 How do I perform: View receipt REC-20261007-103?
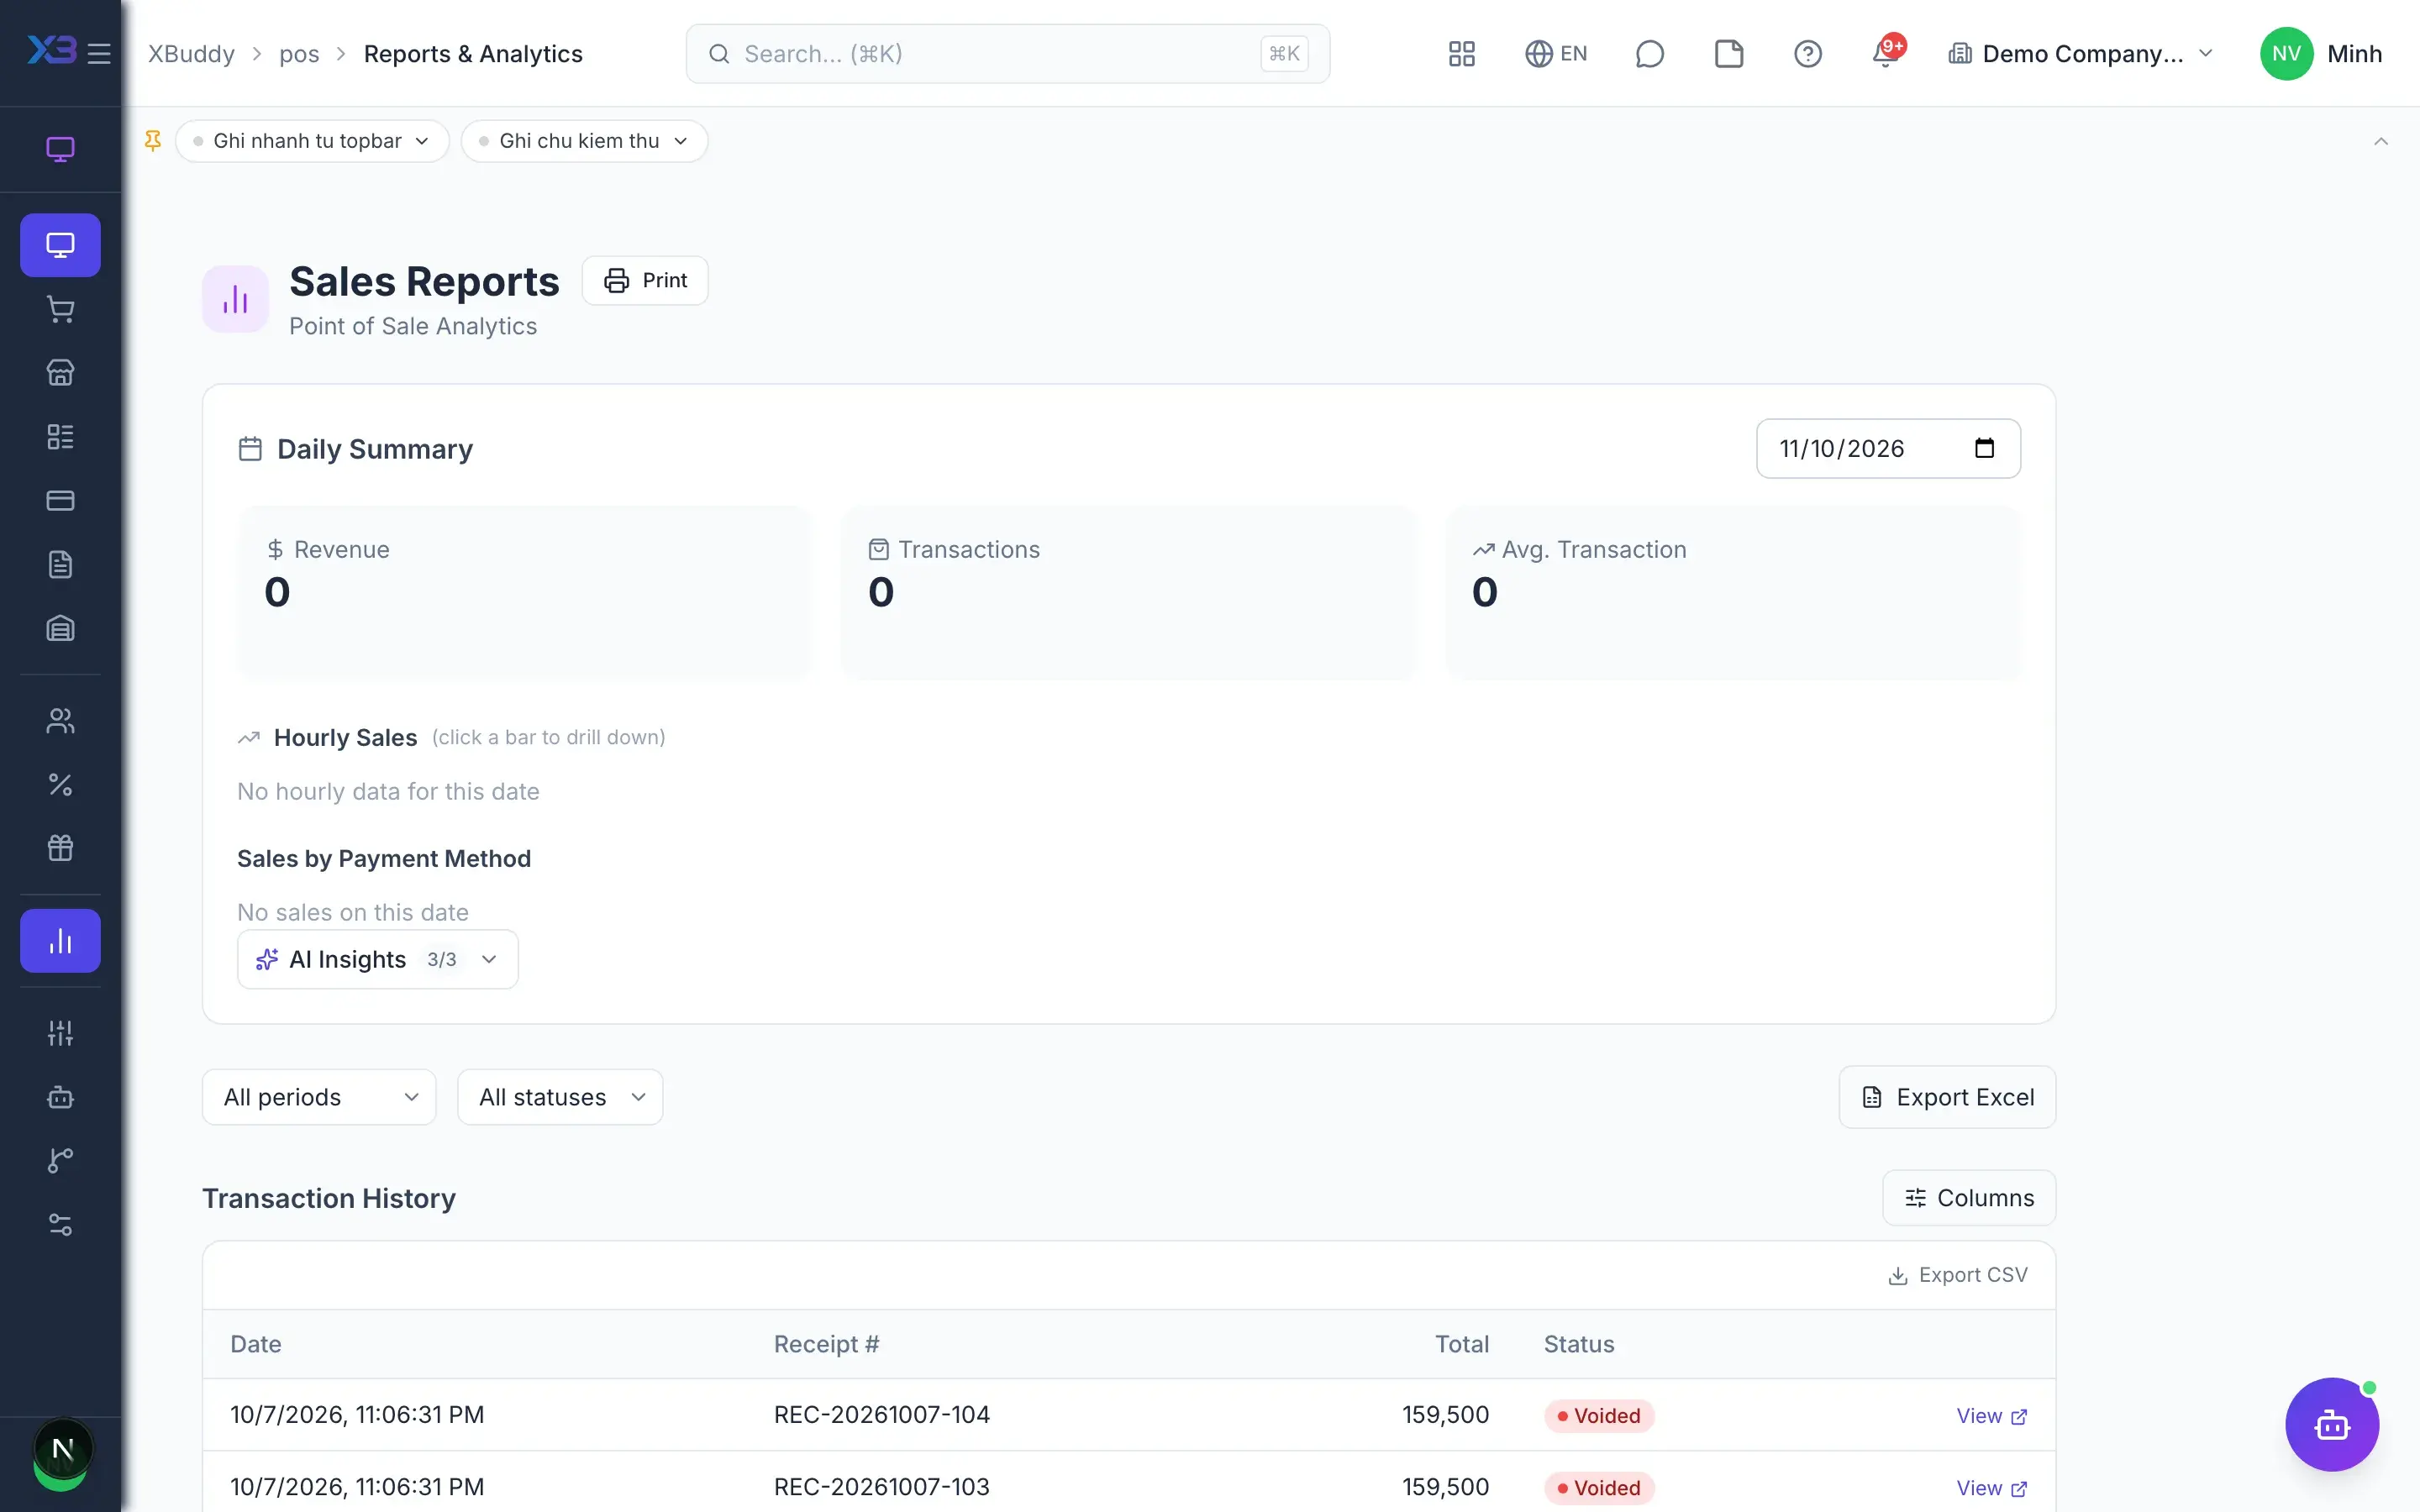[x=1991, y=1488]
